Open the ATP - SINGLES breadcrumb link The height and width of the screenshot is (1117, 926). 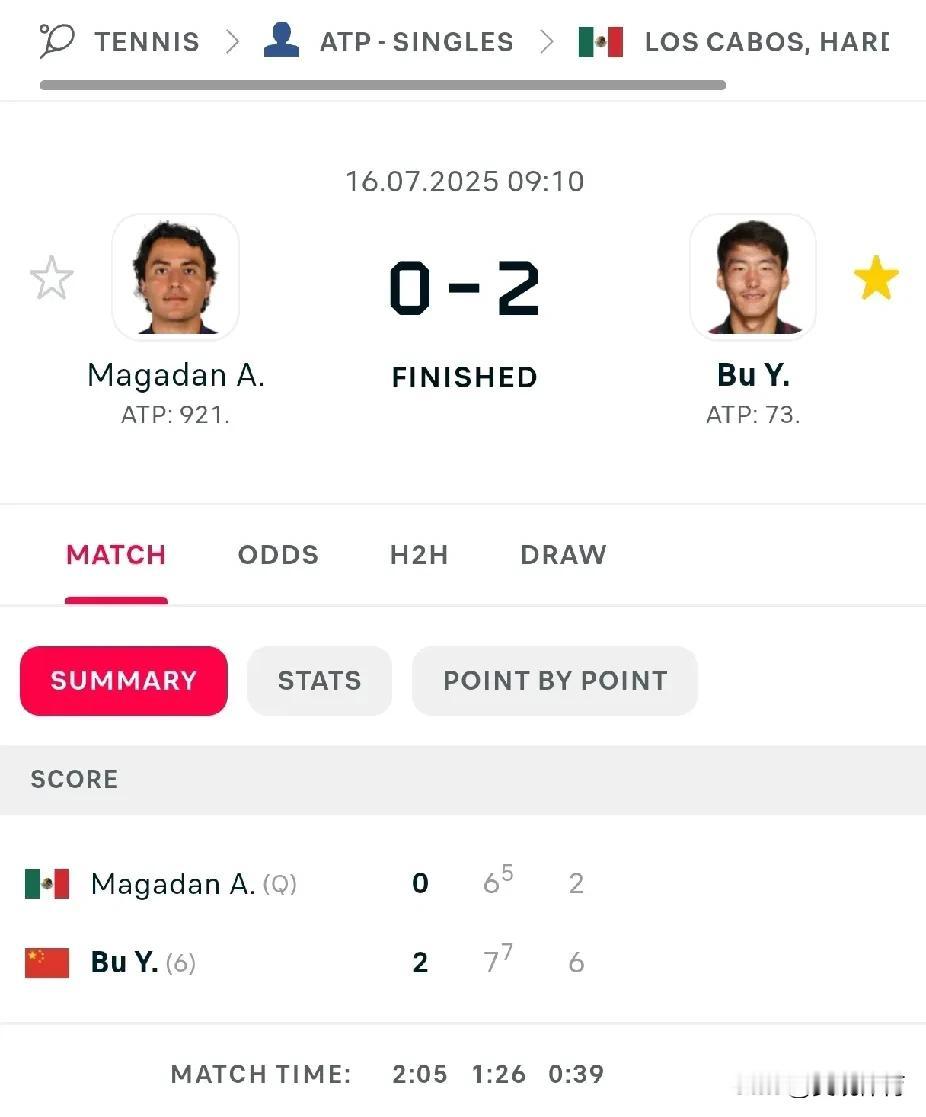[417, 41]
